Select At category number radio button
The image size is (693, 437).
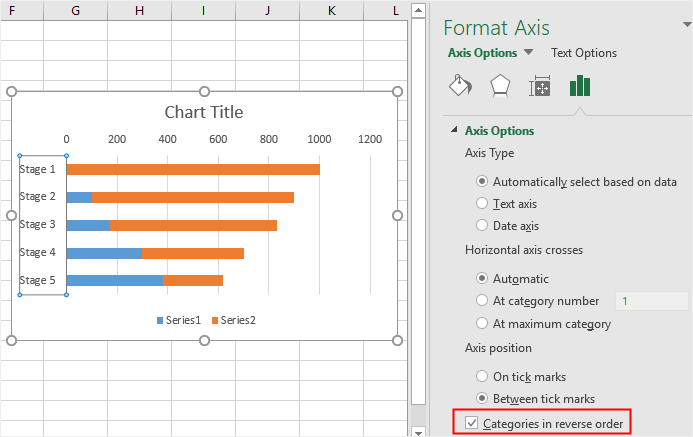482,301
